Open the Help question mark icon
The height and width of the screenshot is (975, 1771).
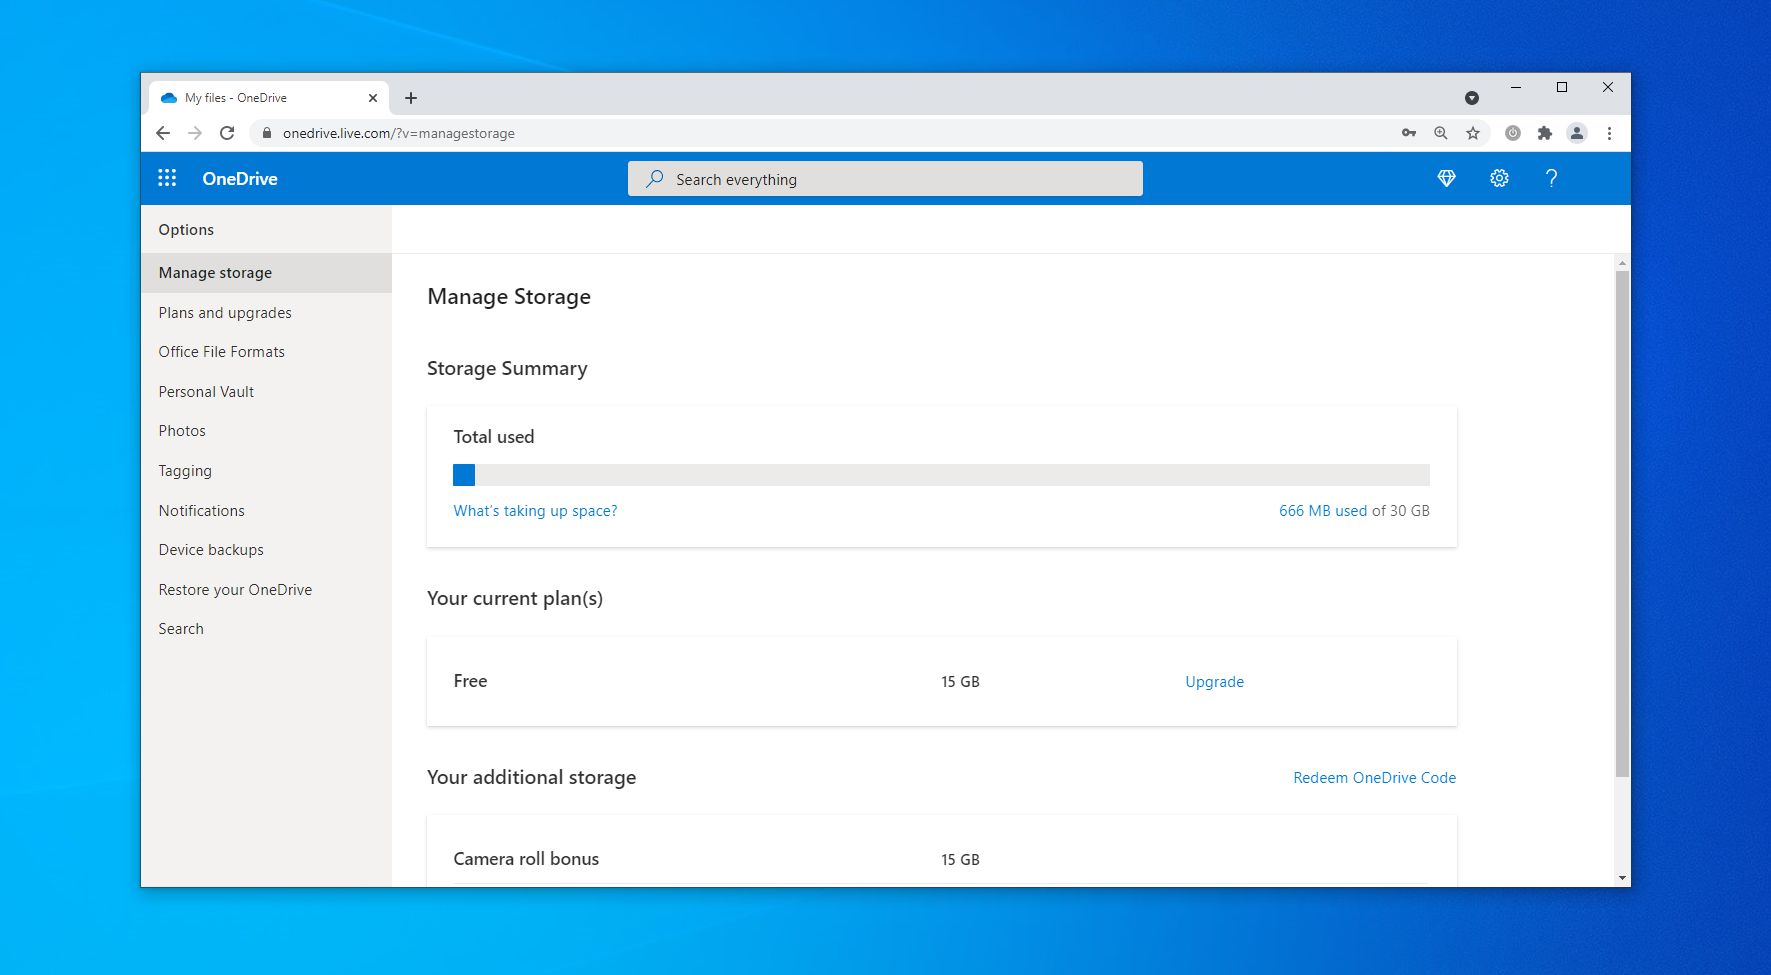point(1551,178)
